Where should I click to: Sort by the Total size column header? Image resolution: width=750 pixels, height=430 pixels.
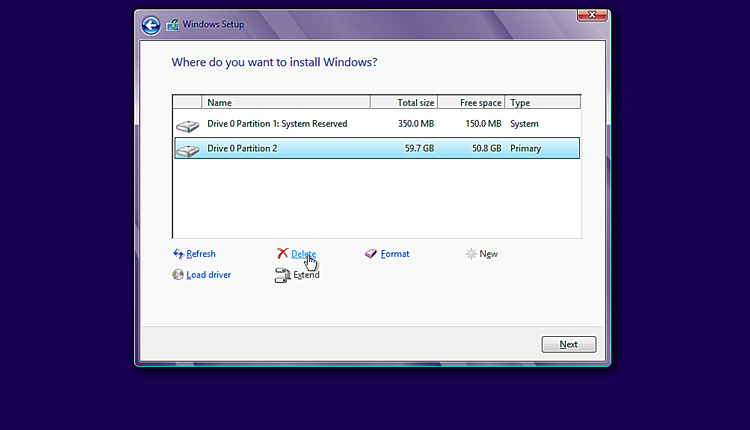(404, 102)
